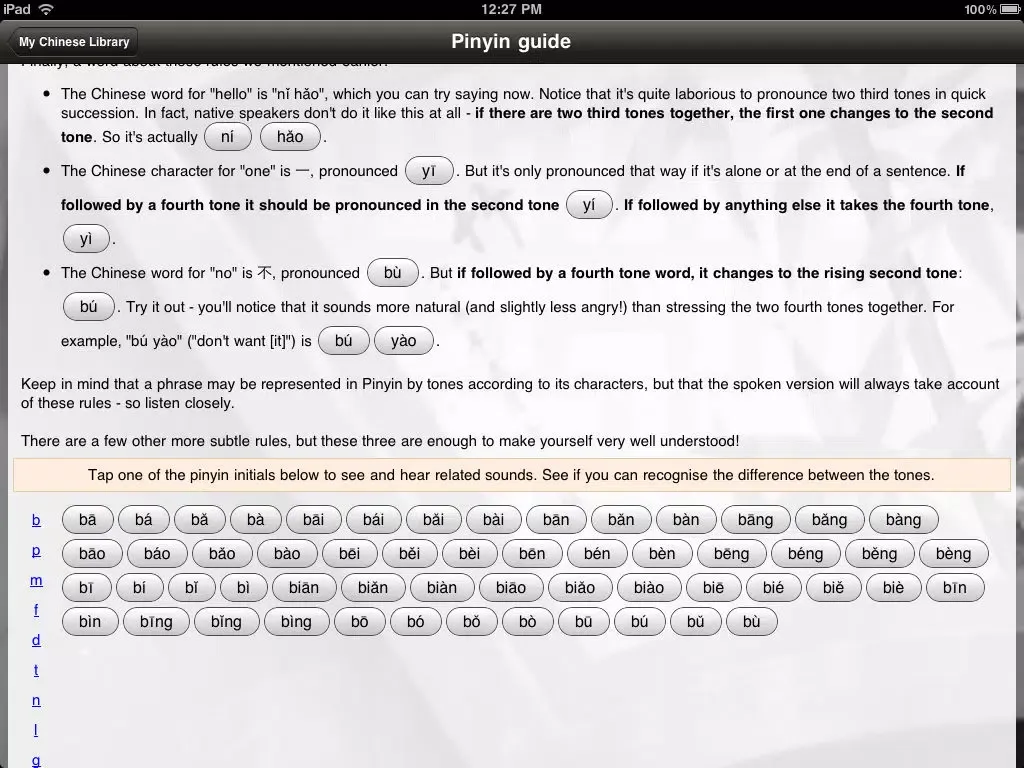The height and width of the screenshot is (768, 1024).
Task: Tap the 'bò' pinyin button
Action: tap(528, 621)
